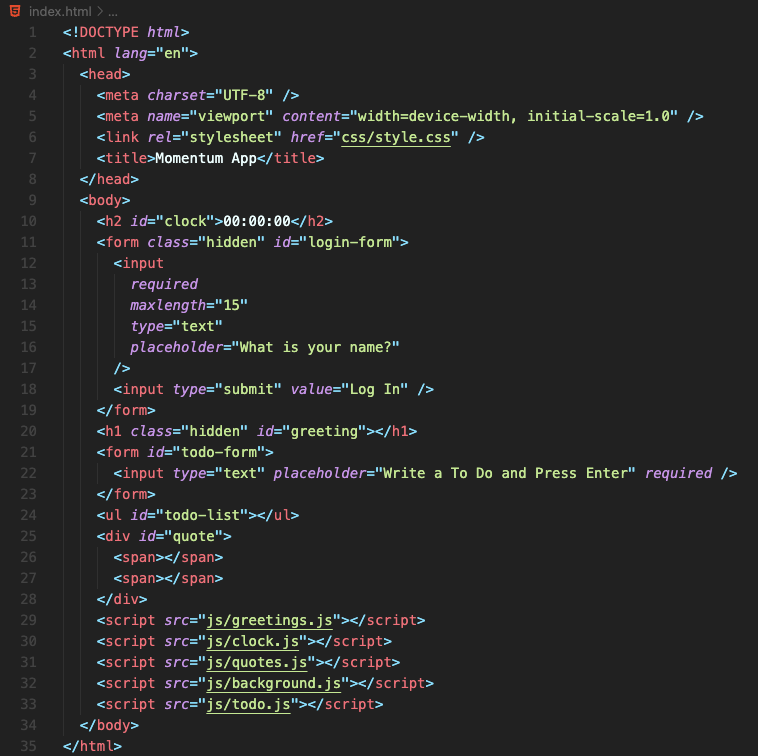Click the closing body tag
This screenshot has height=756, width=758.
point(109,726)
